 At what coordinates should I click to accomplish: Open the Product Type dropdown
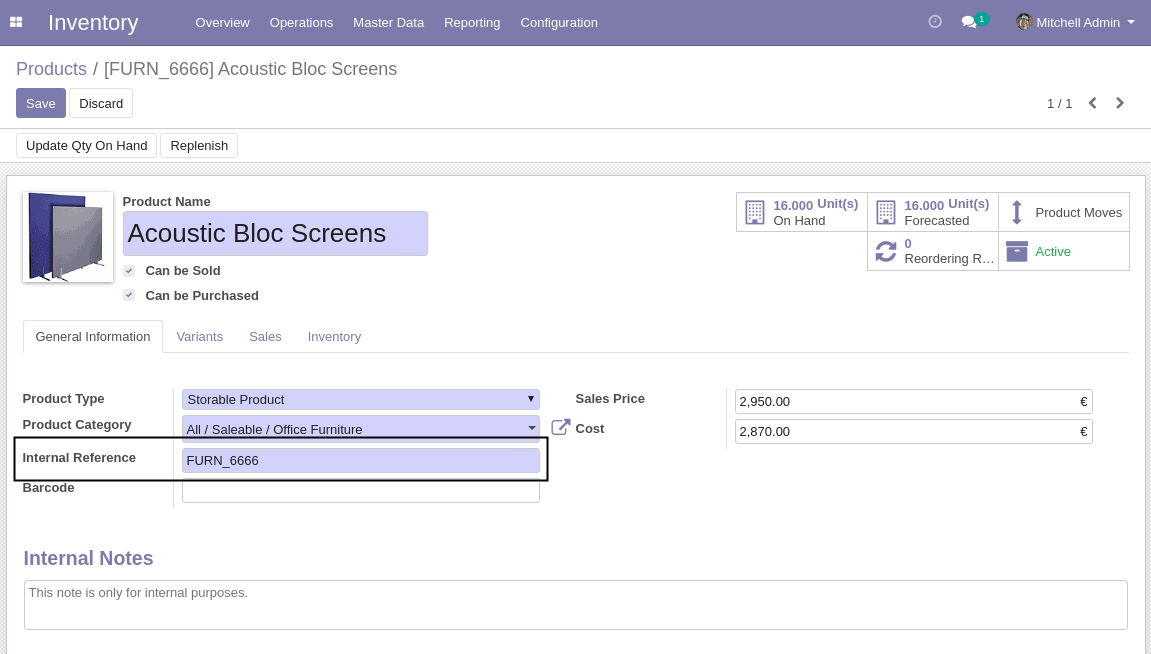click(360, 399)
